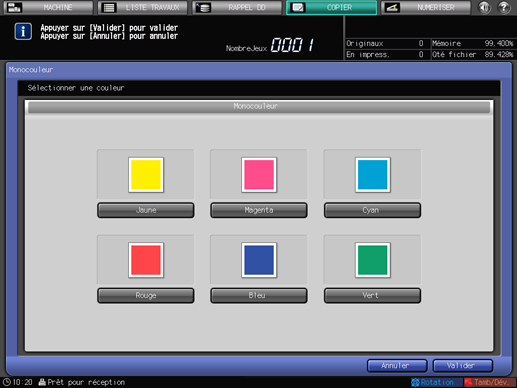Click the 'Prêt pour réception' status text
Screen dimensions: 517x388
(86, 382)
